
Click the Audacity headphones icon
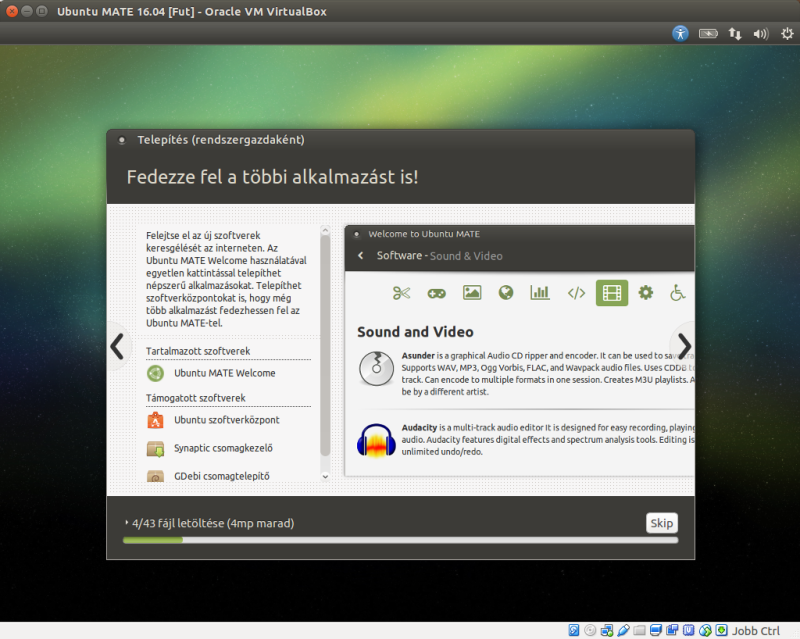[x=377, y=440]
